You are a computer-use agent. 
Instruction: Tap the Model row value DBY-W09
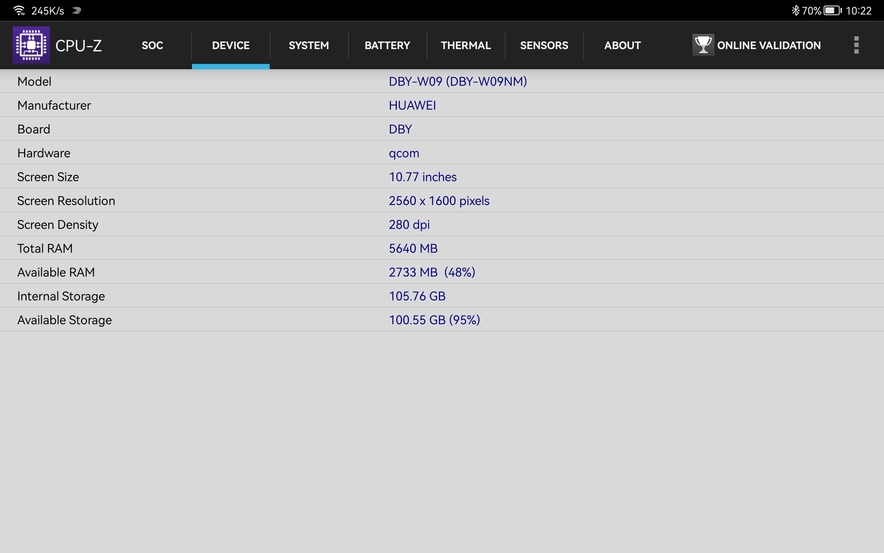click(457, 82)
